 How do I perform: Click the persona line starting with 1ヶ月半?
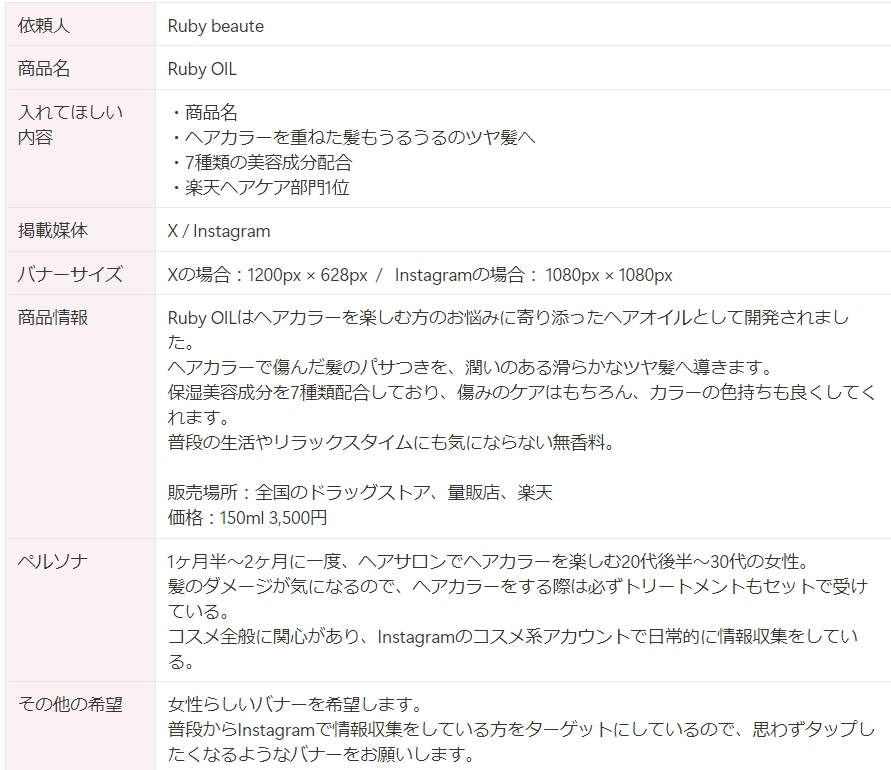[489, 561]
